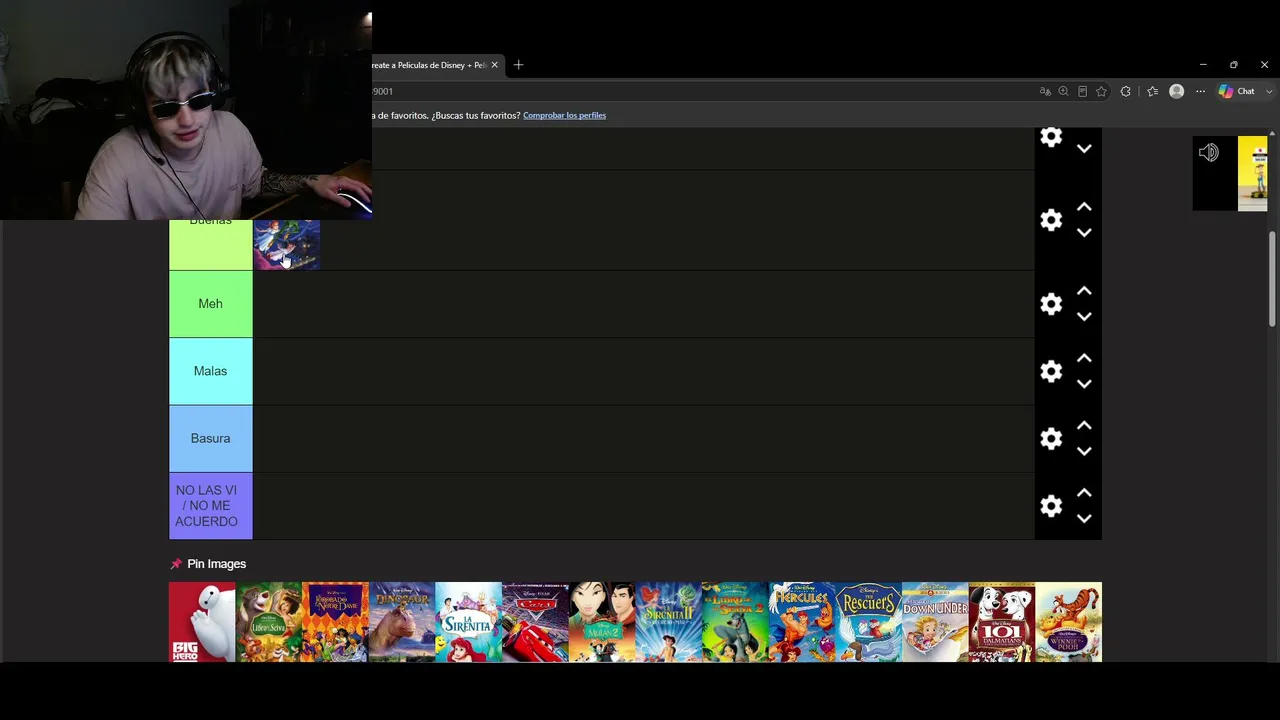Click the Basura tier label
1280x720 pixels.
[x=210, y=438]
